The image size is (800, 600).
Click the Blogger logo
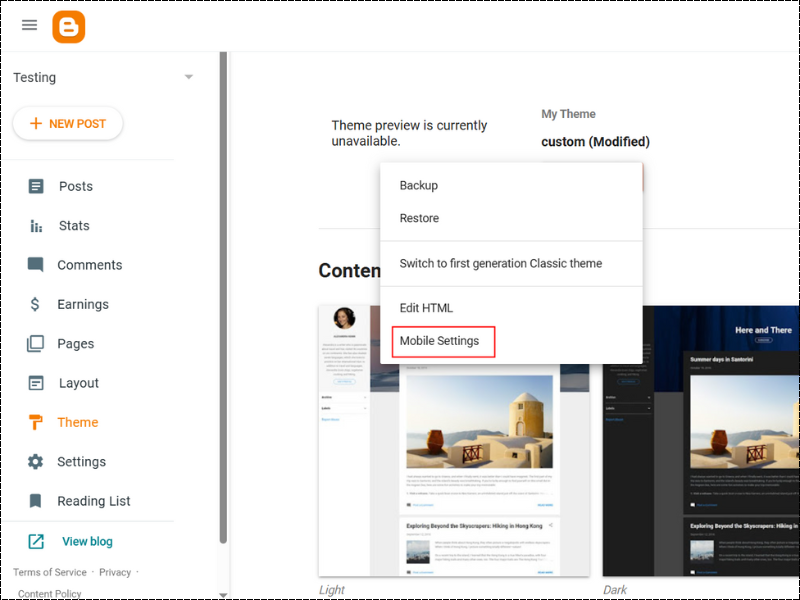point(67,25)
